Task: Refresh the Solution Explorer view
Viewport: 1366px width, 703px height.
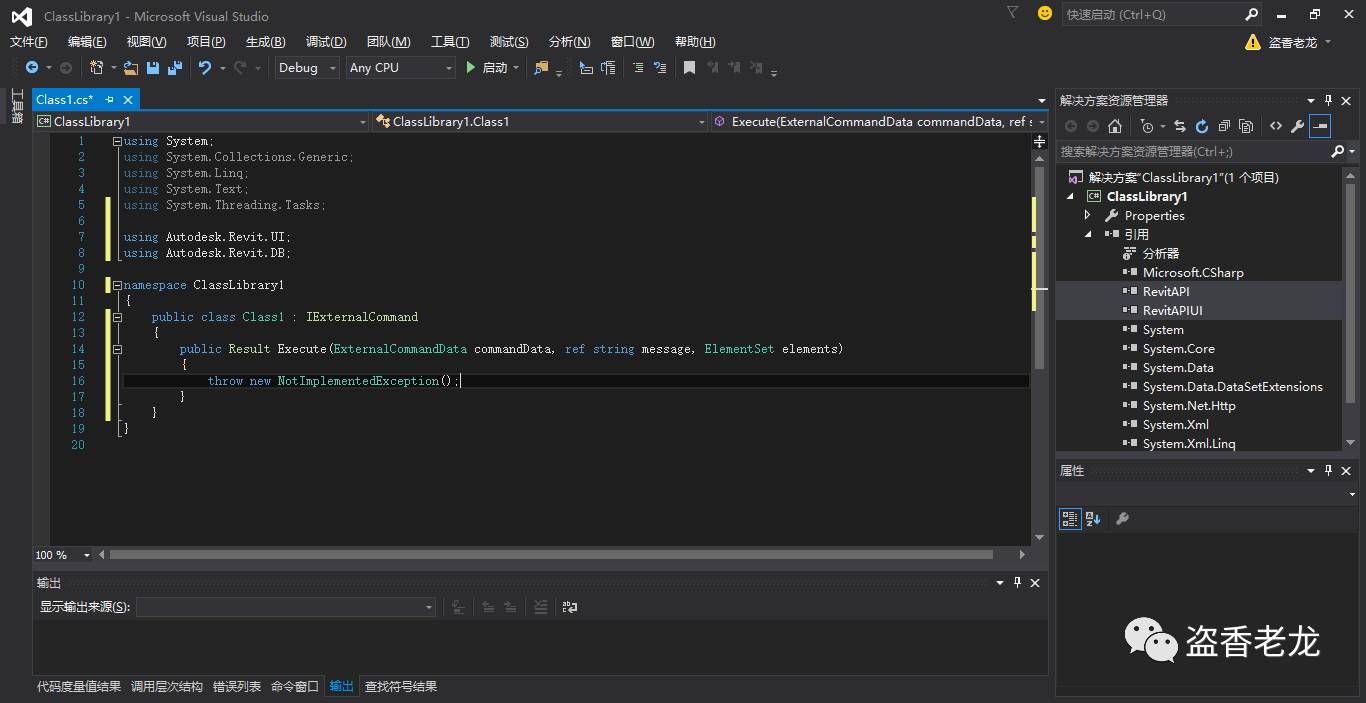Action: click(1202, 126)
